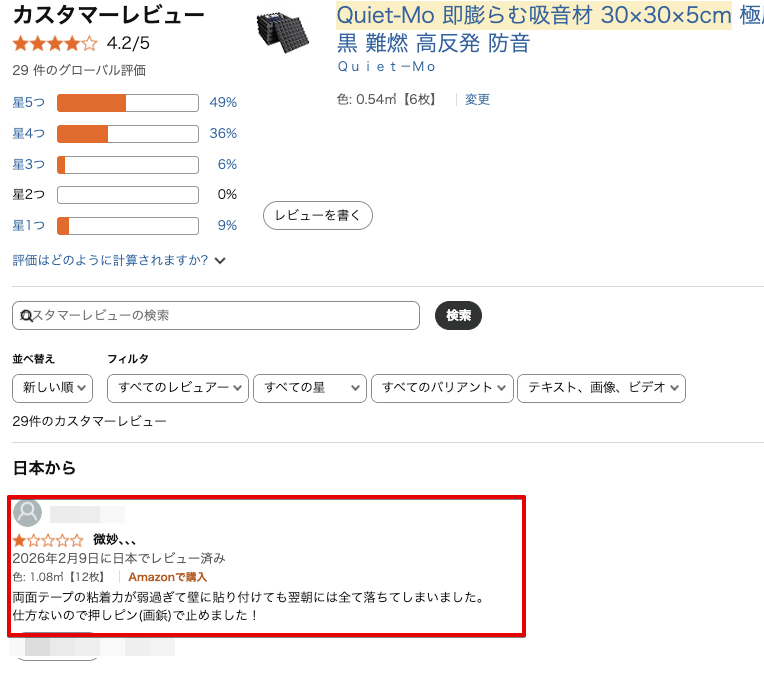Open the 微妙、、、 review title
764x681 pixels.
tap(115, 540)
